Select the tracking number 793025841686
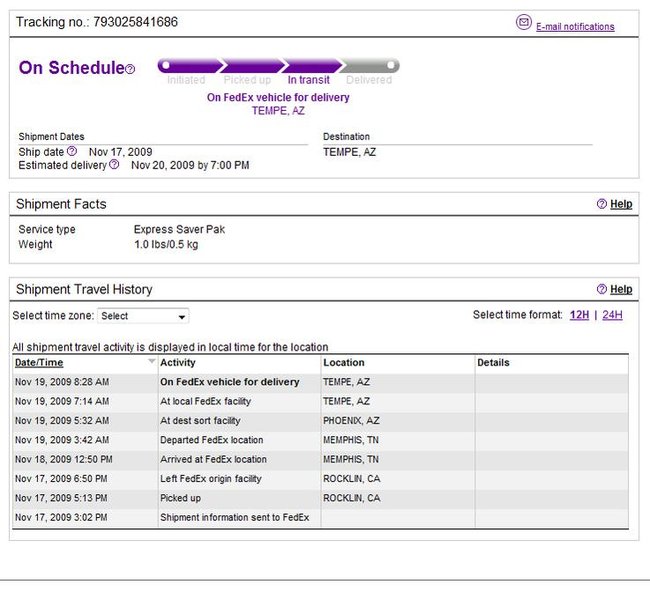This screenshot has height=599, width=650. point(136,22)
